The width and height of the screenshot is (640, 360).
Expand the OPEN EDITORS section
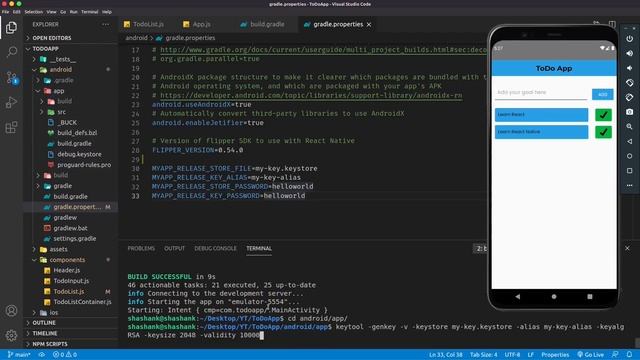pos(51,38)
